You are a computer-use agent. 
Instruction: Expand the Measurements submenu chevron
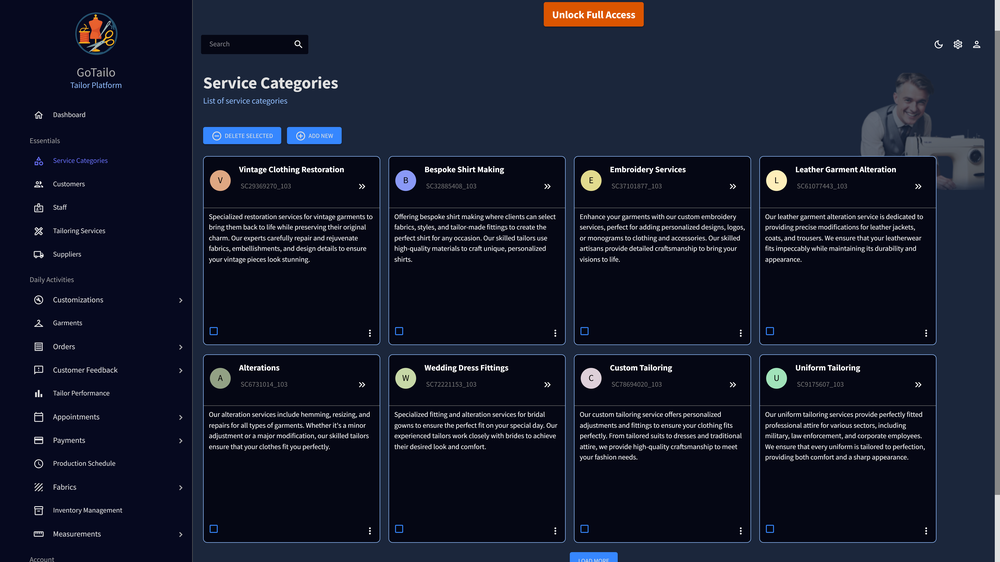click(180, 535)
